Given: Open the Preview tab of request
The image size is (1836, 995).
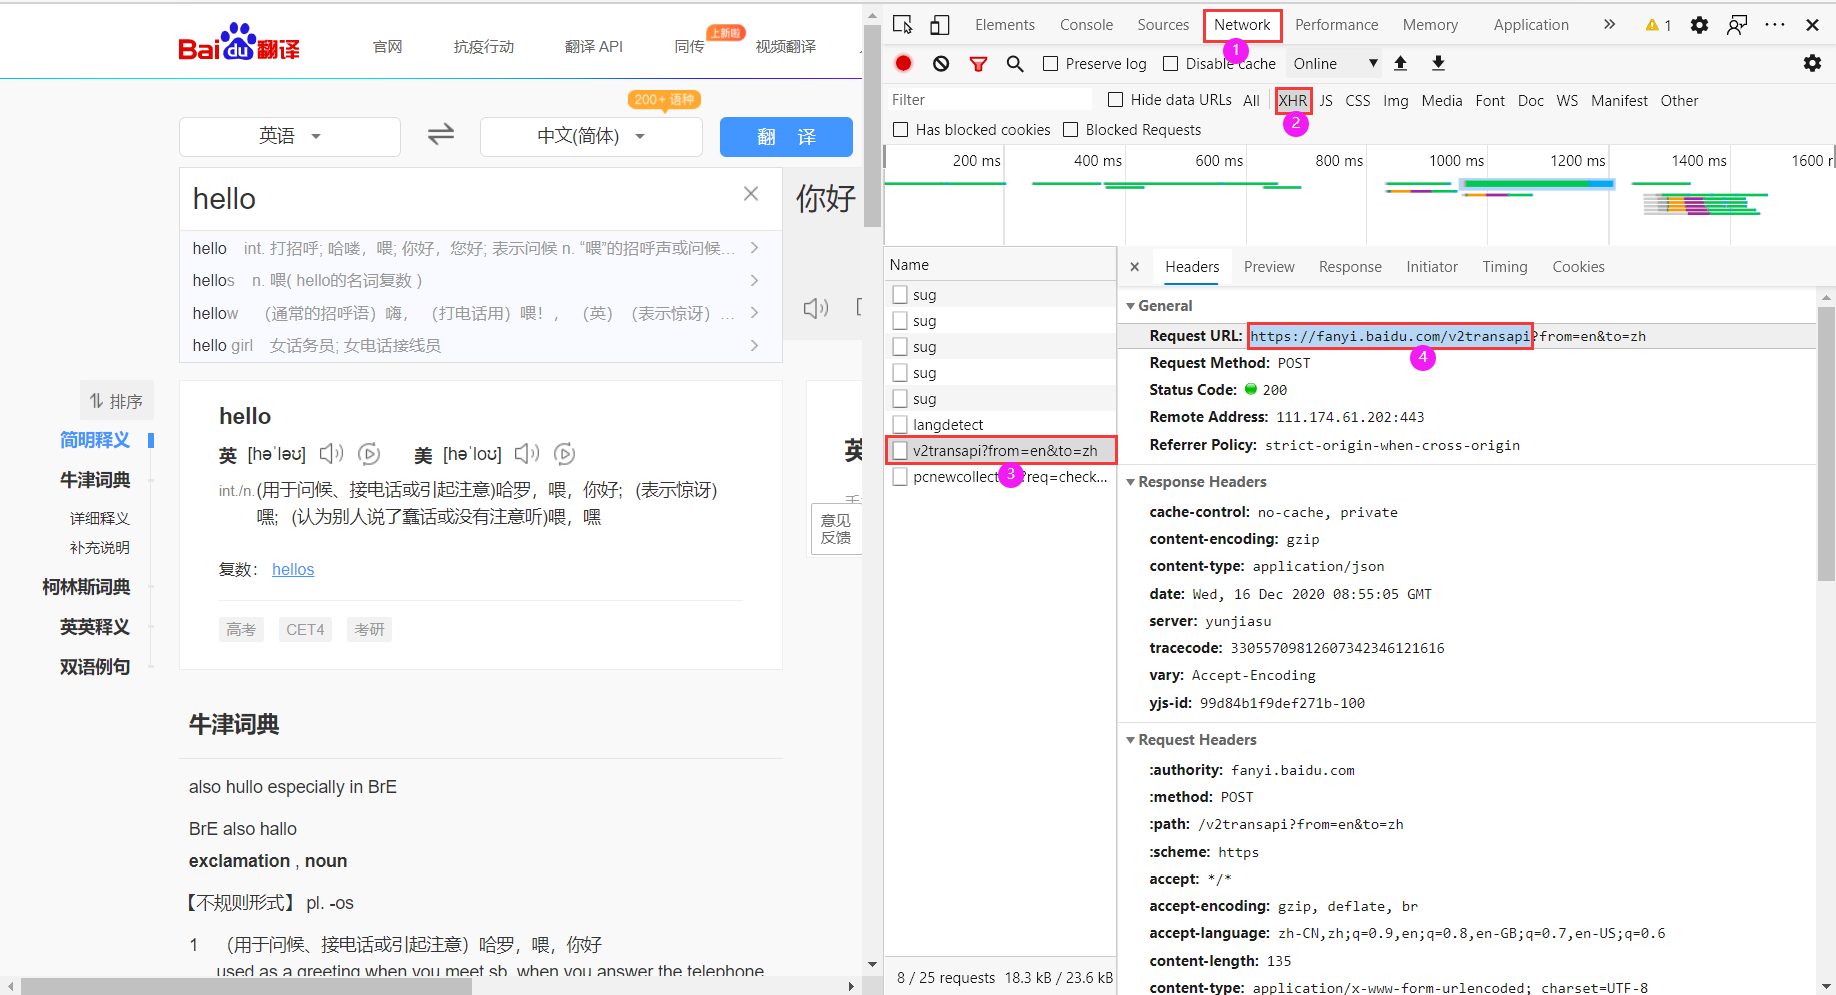Looking at the screenshot, I should (1269, 267).
